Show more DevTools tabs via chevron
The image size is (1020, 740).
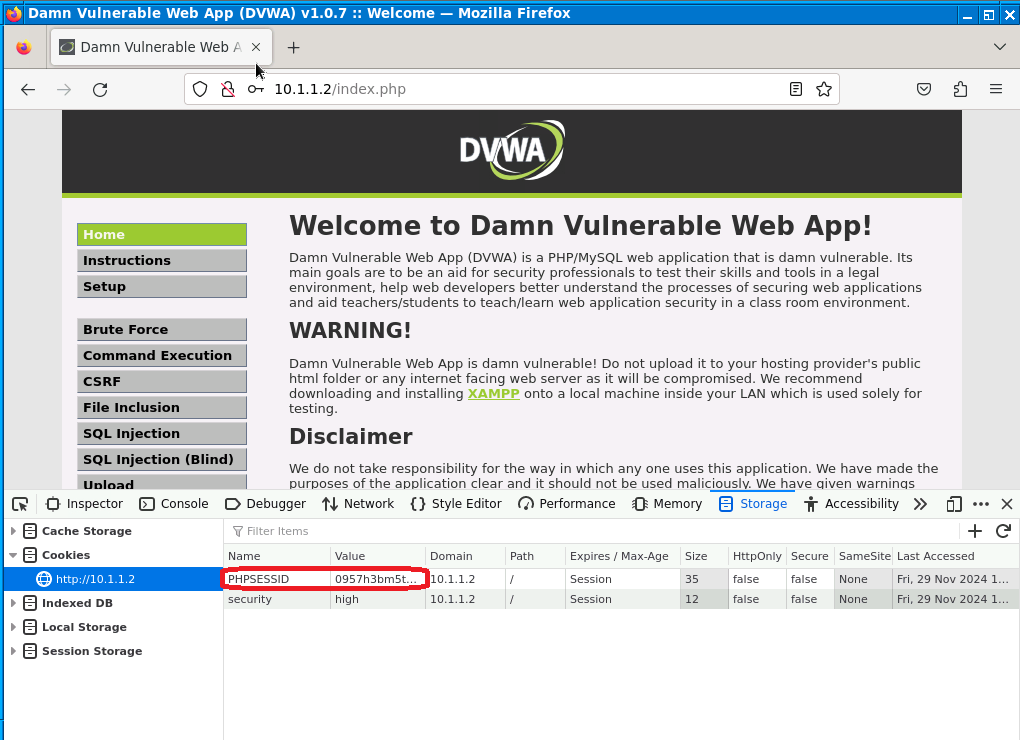coord(920,504)
